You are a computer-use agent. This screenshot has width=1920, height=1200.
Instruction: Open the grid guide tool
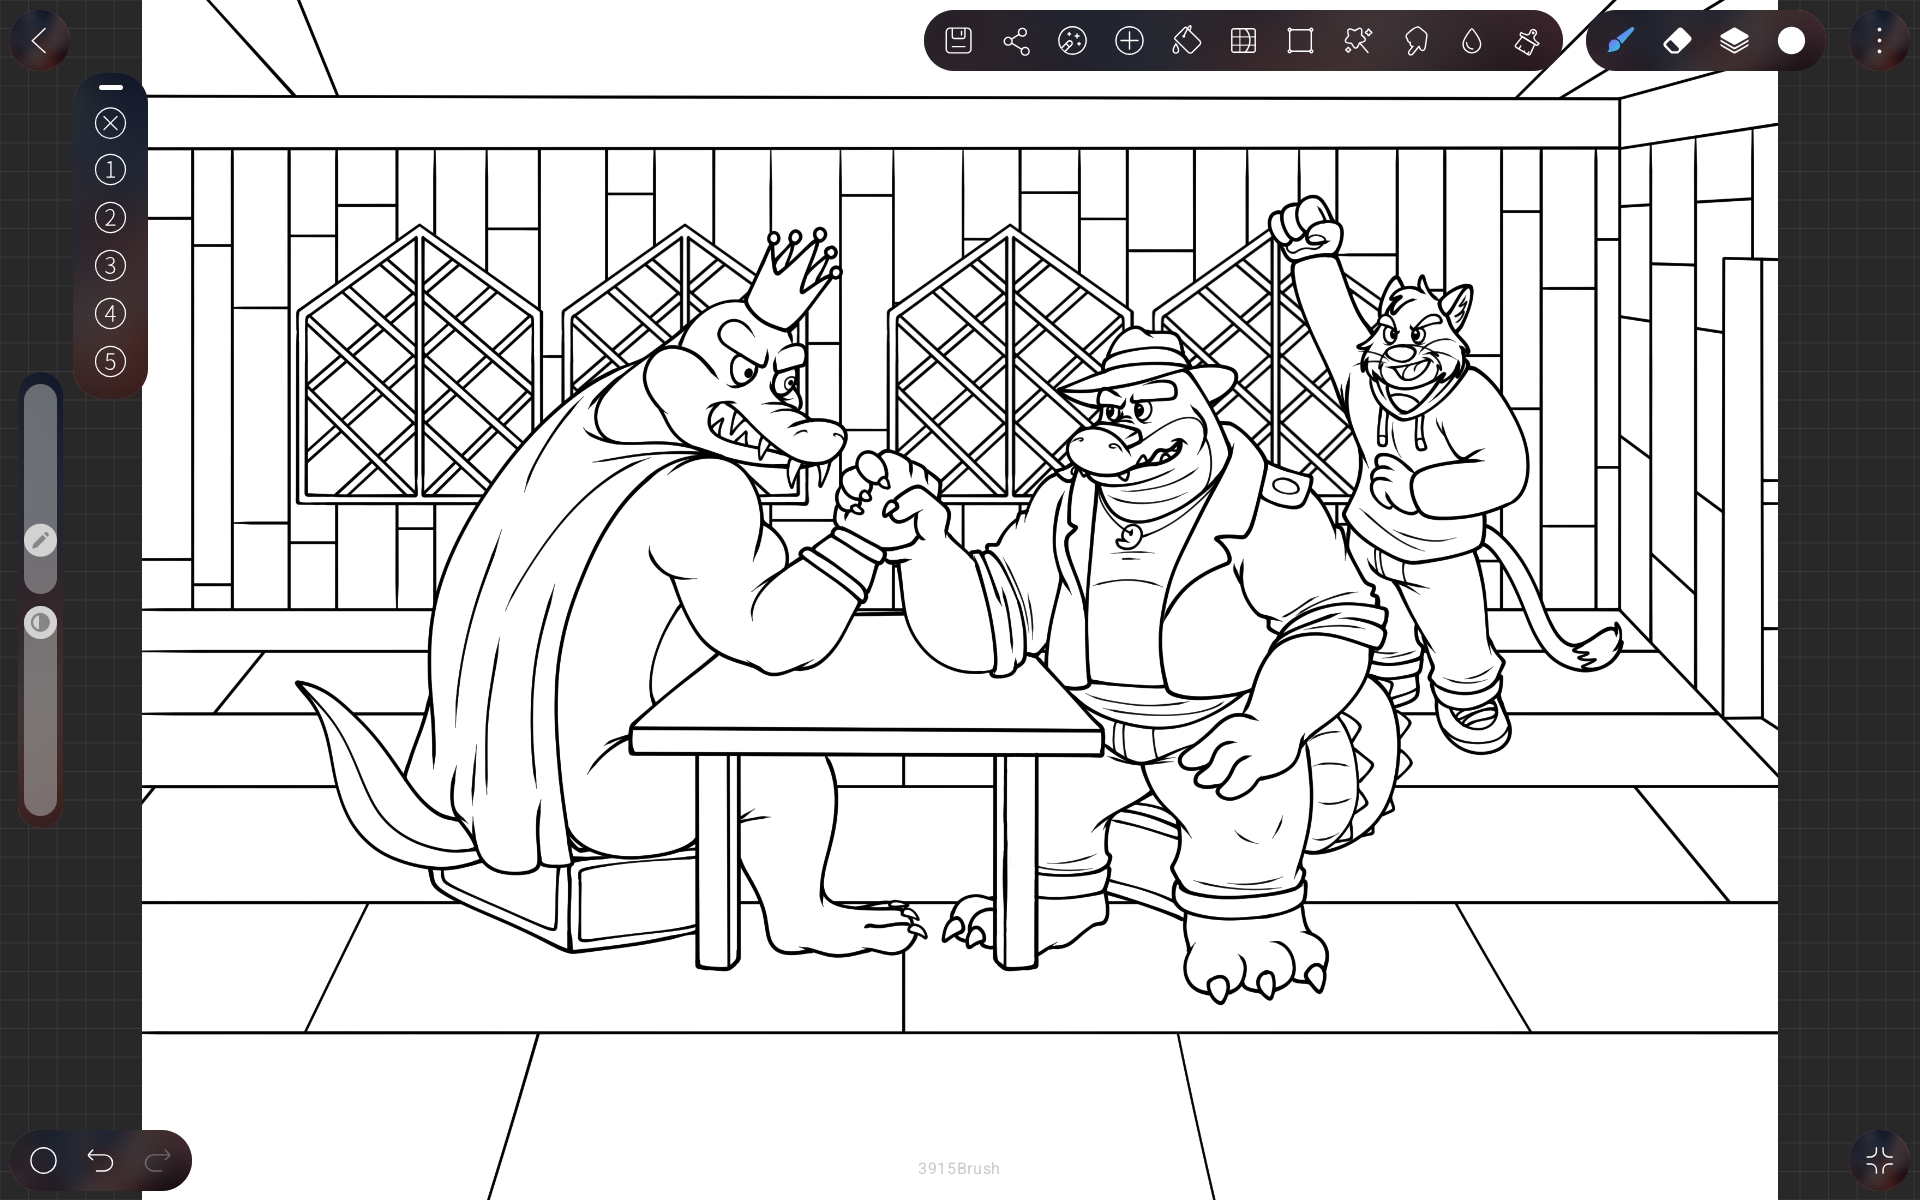click(1243, 41)
